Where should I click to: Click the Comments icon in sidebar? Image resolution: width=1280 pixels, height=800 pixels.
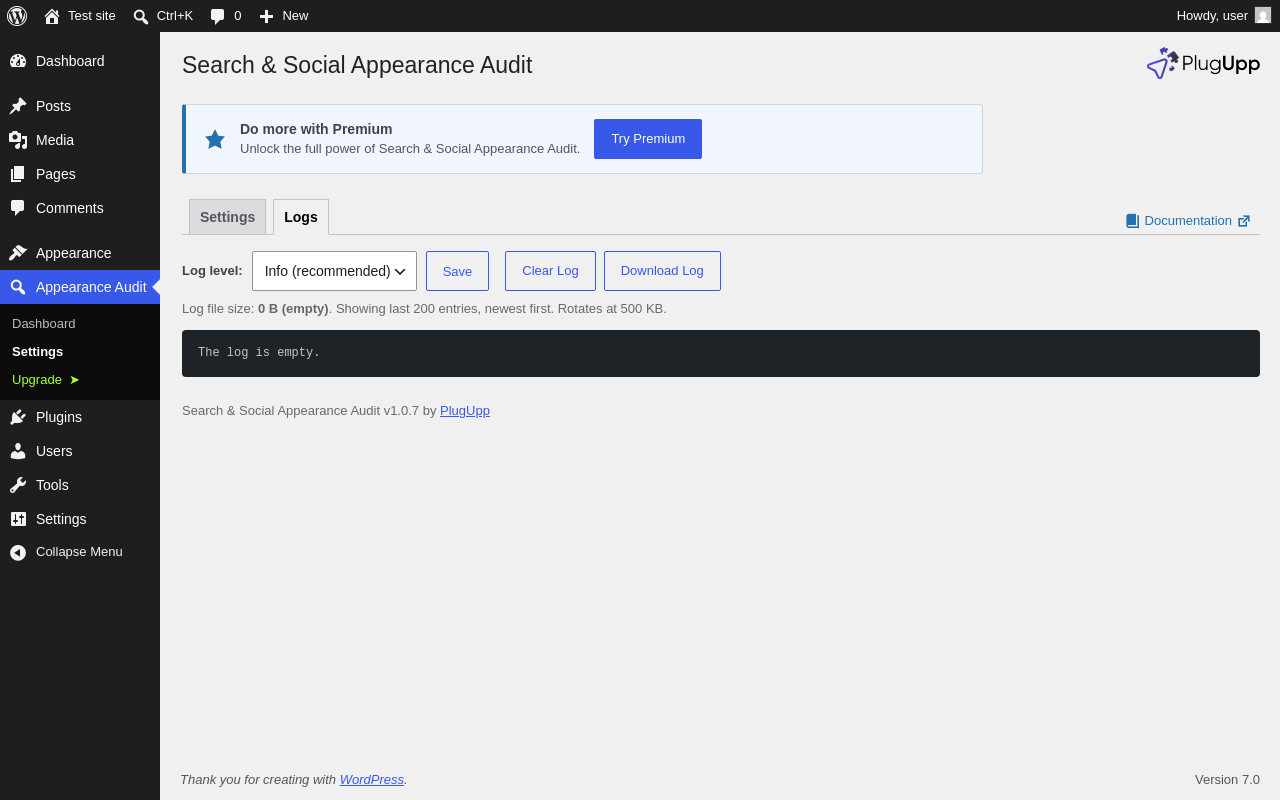tap(18, 208)
